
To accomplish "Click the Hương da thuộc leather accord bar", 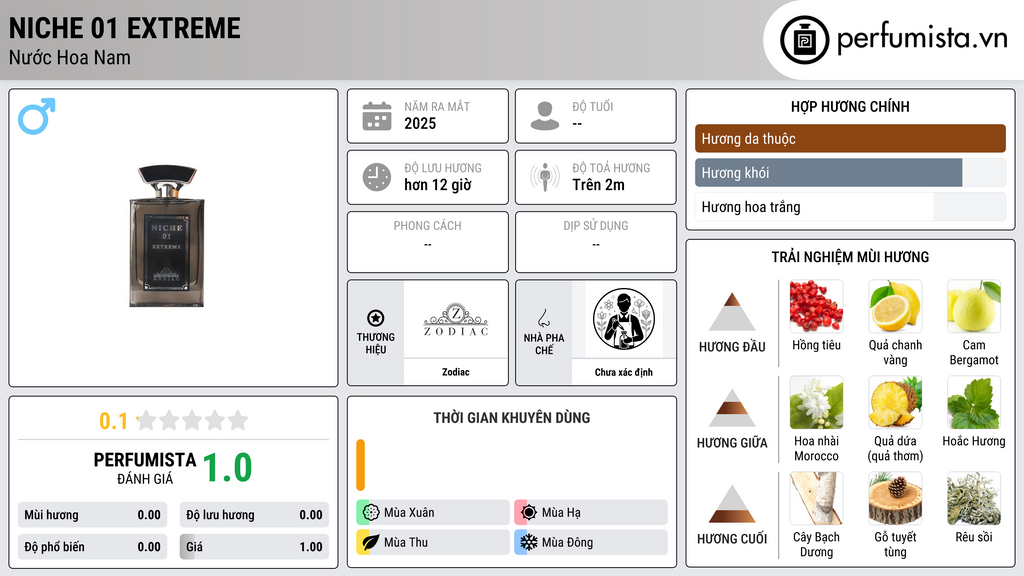I will tap(850, 138).
